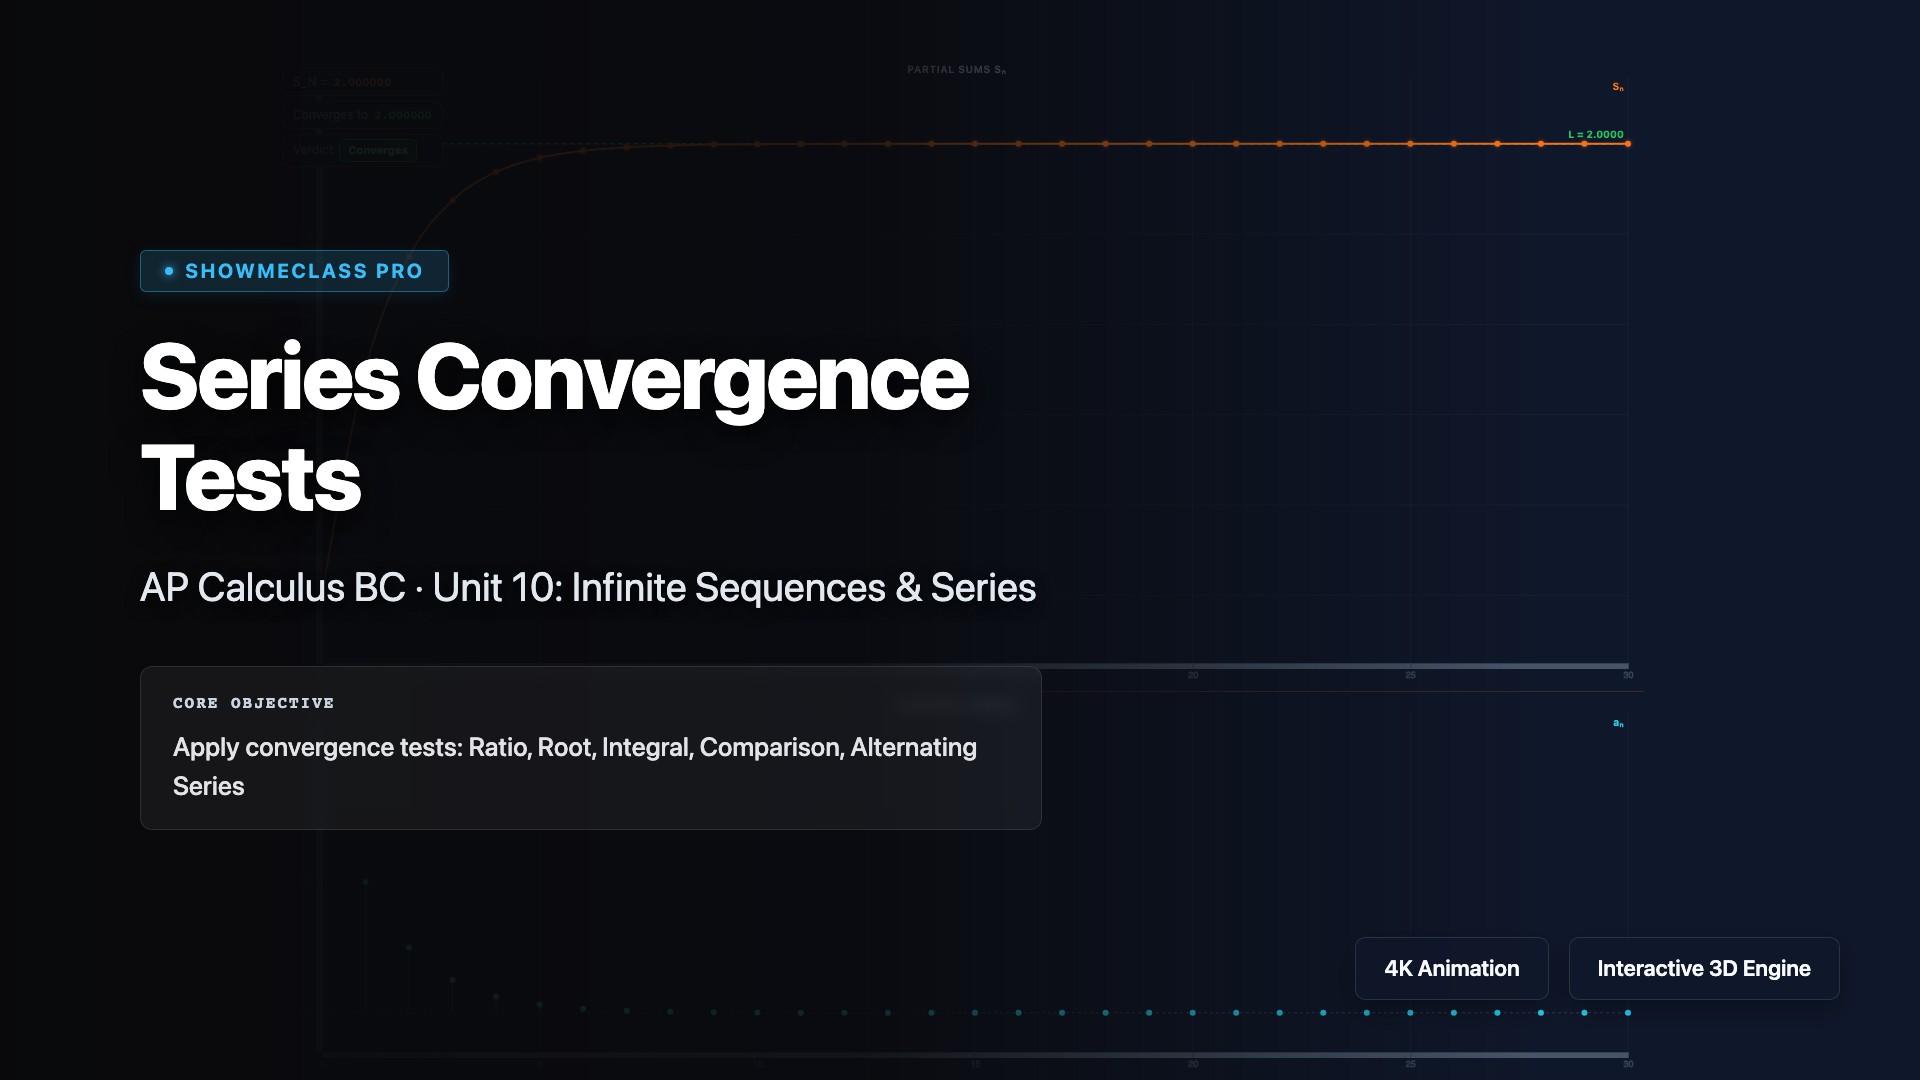The height and width of the screenshot is (1080, 1920).
Task: Click the 25 tick on upper chart axis
Action: (1410, 676)
